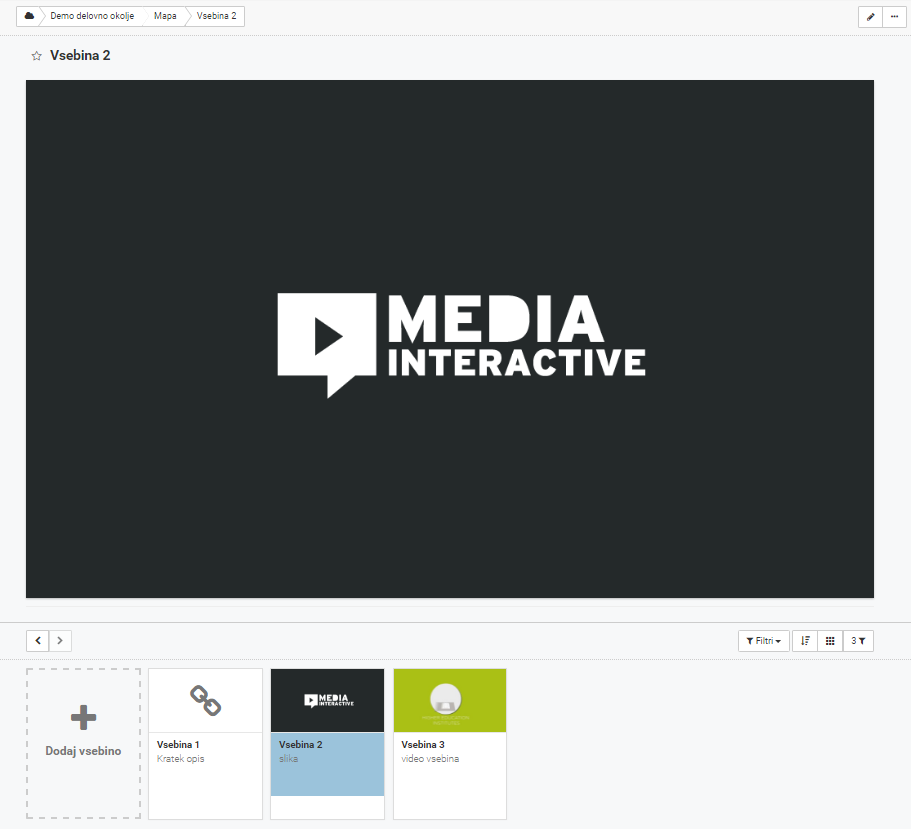Select the Vsebina 2 thumbnail card
The image size is (911, 829).
coord(328,744)
